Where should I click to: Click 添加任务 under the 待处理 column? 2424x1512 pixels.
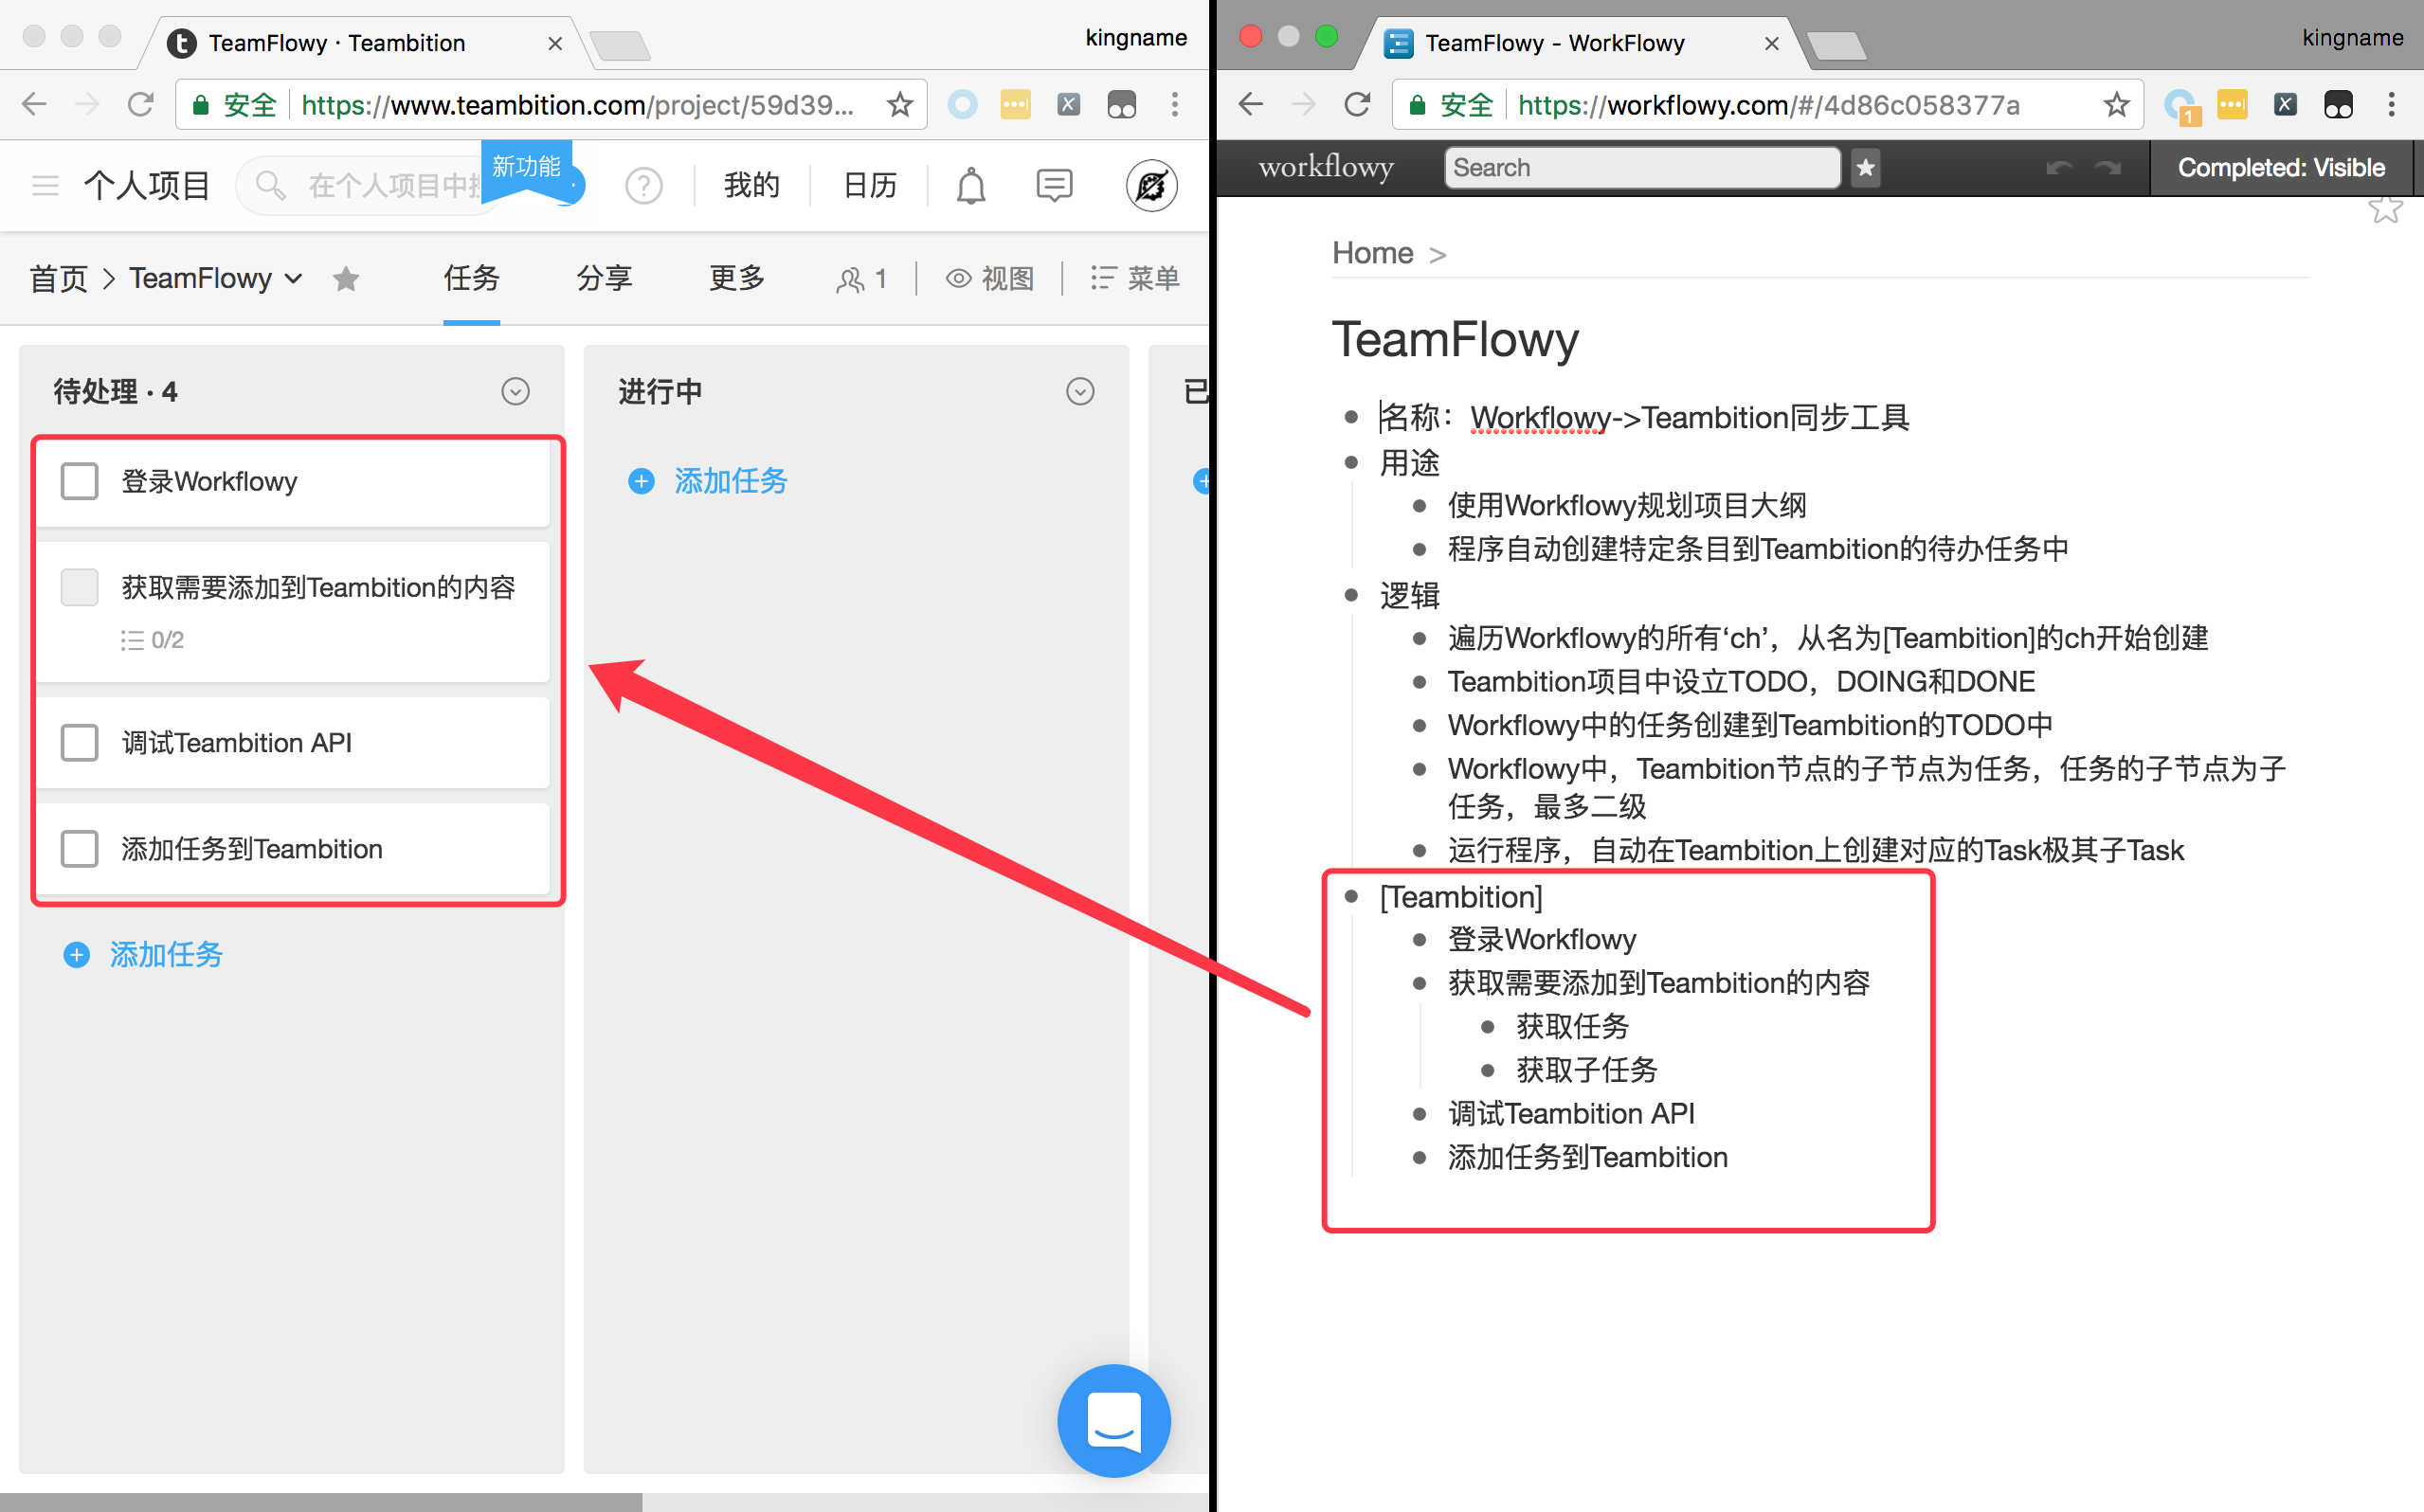pos(165,954)
